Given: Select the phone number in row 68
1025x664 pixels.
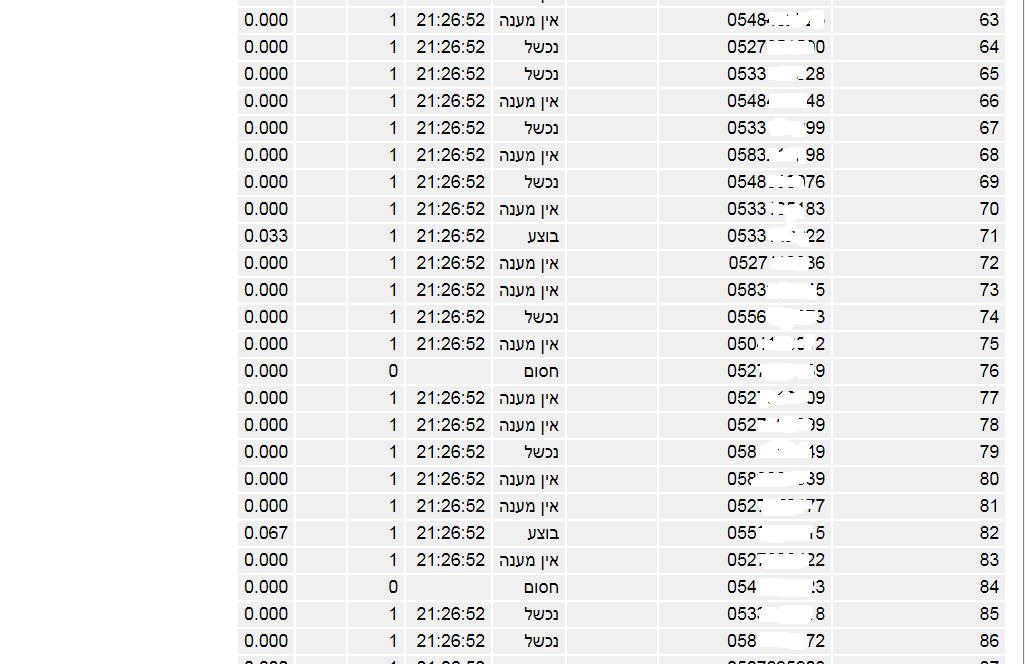Looking at the screenshot, I should pyautogui.click(x=776, y=155).
